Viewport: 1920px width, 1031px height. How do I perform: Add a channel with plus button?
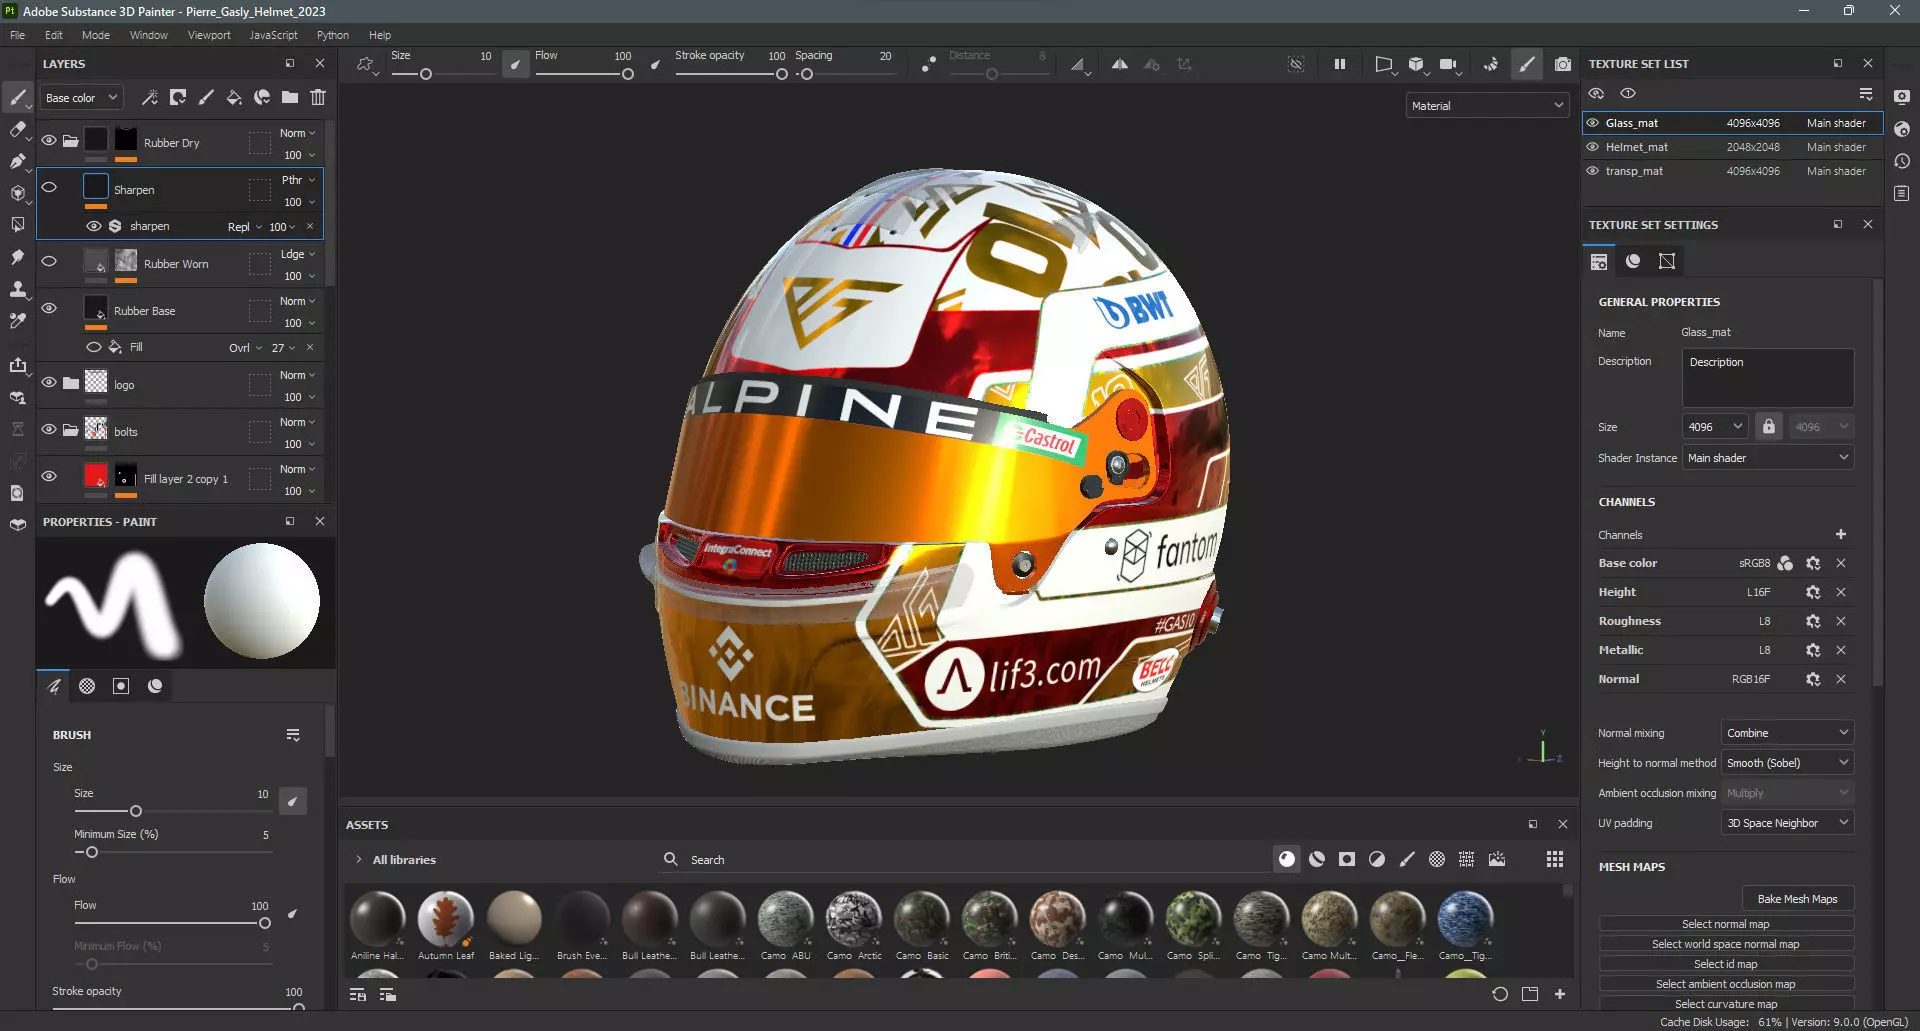[1841, 534]
